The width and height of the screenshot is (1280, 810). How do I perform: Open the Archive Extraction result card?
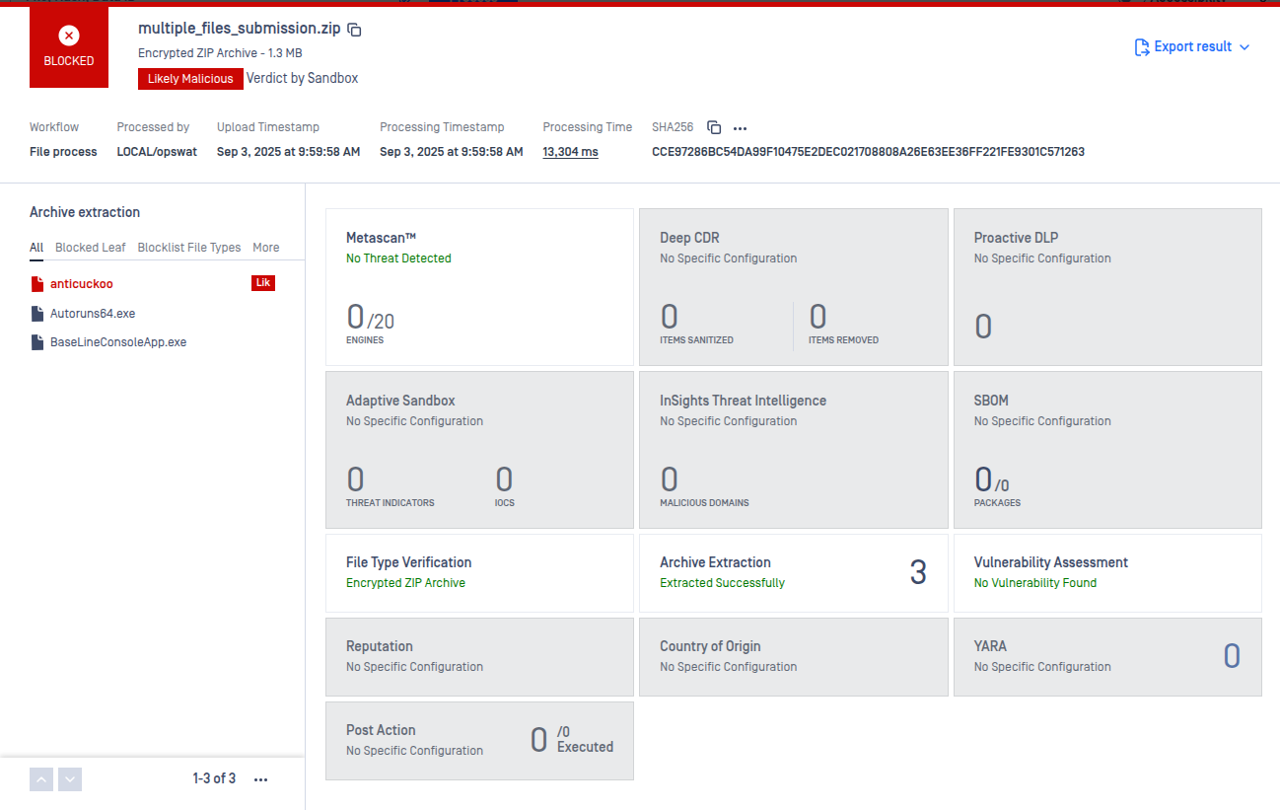[793, 573]
